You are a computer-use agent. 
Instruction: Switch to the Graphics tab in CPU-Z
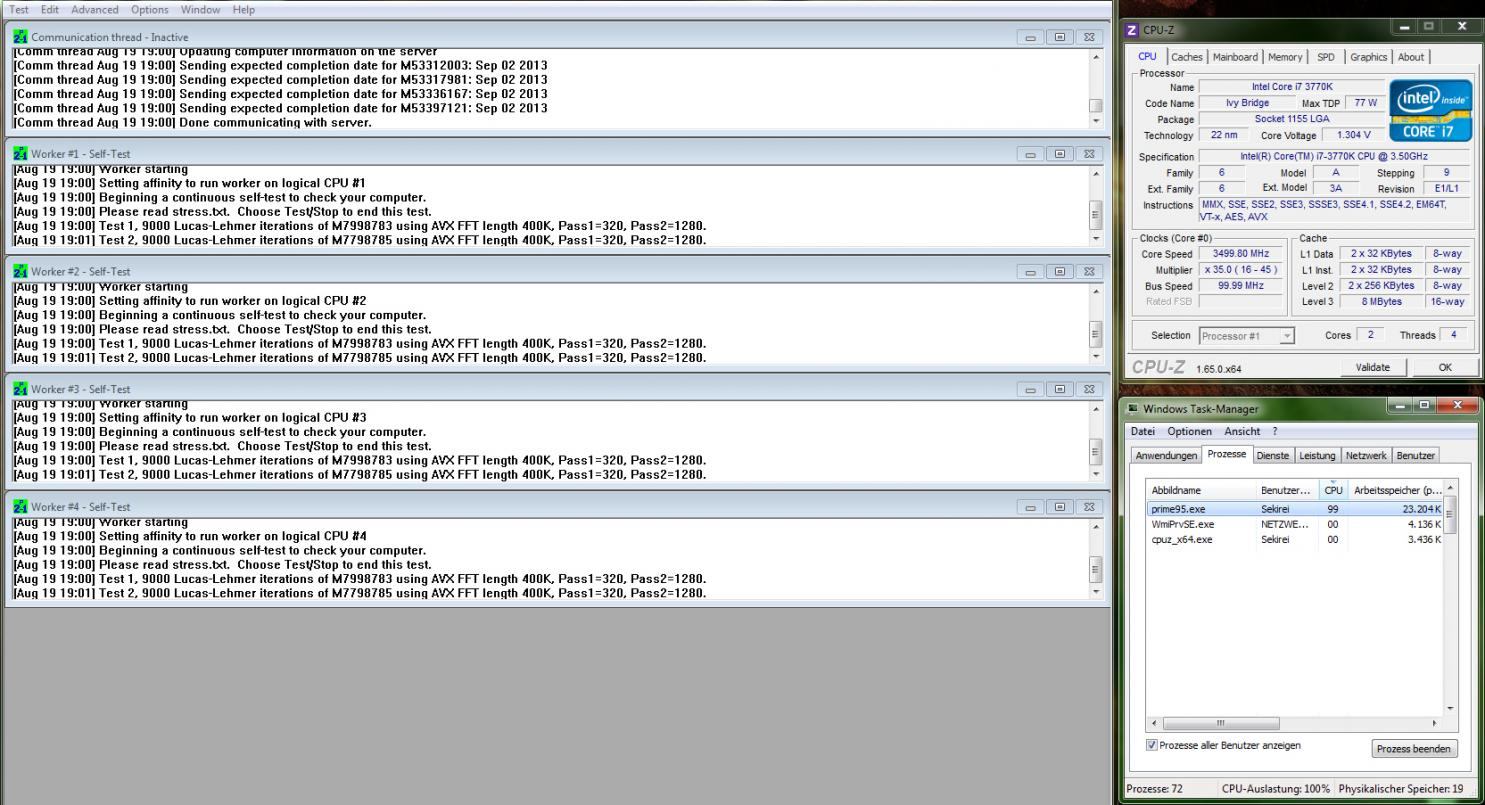[x=1369, y=57]
